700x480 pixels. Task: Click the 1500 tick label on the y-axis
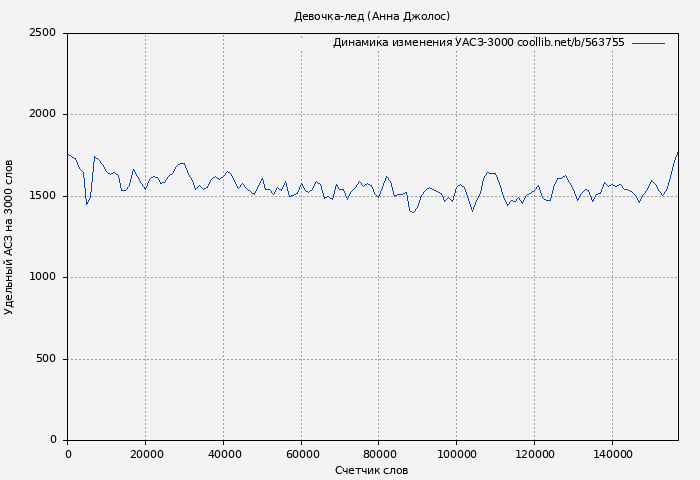(x=42, y=196)
